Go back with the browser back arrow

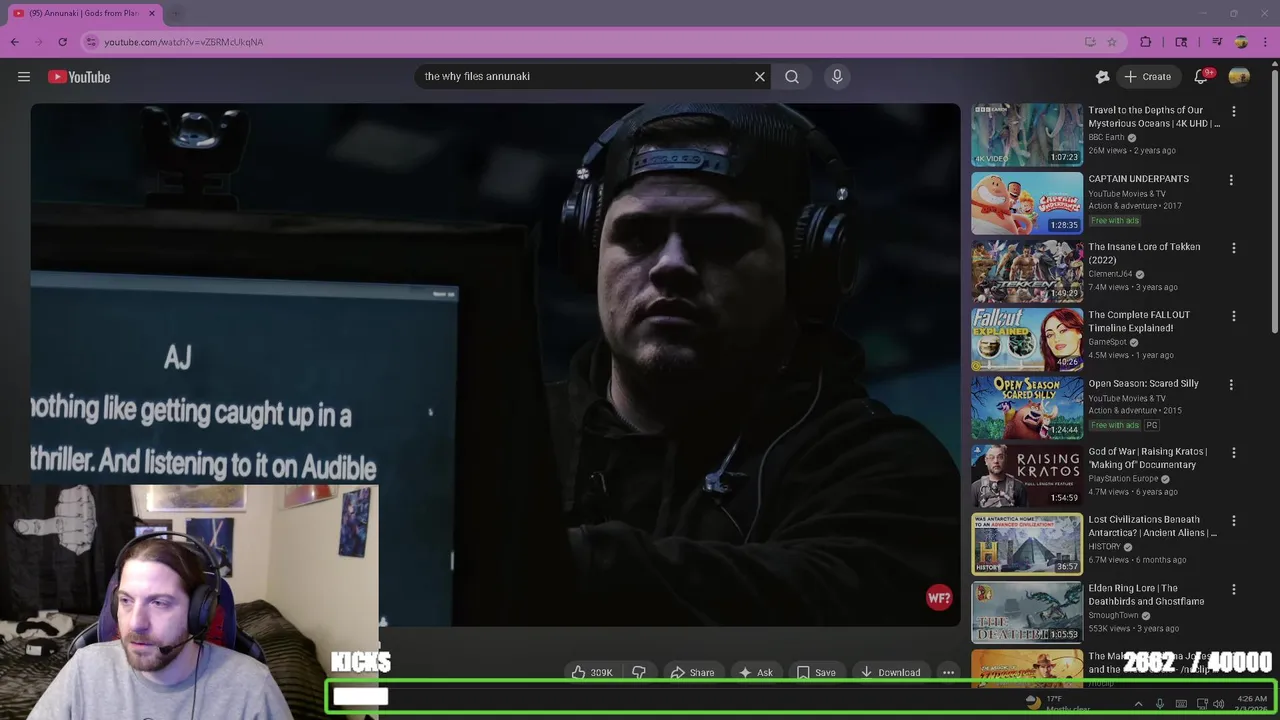(x=14, y=42)
